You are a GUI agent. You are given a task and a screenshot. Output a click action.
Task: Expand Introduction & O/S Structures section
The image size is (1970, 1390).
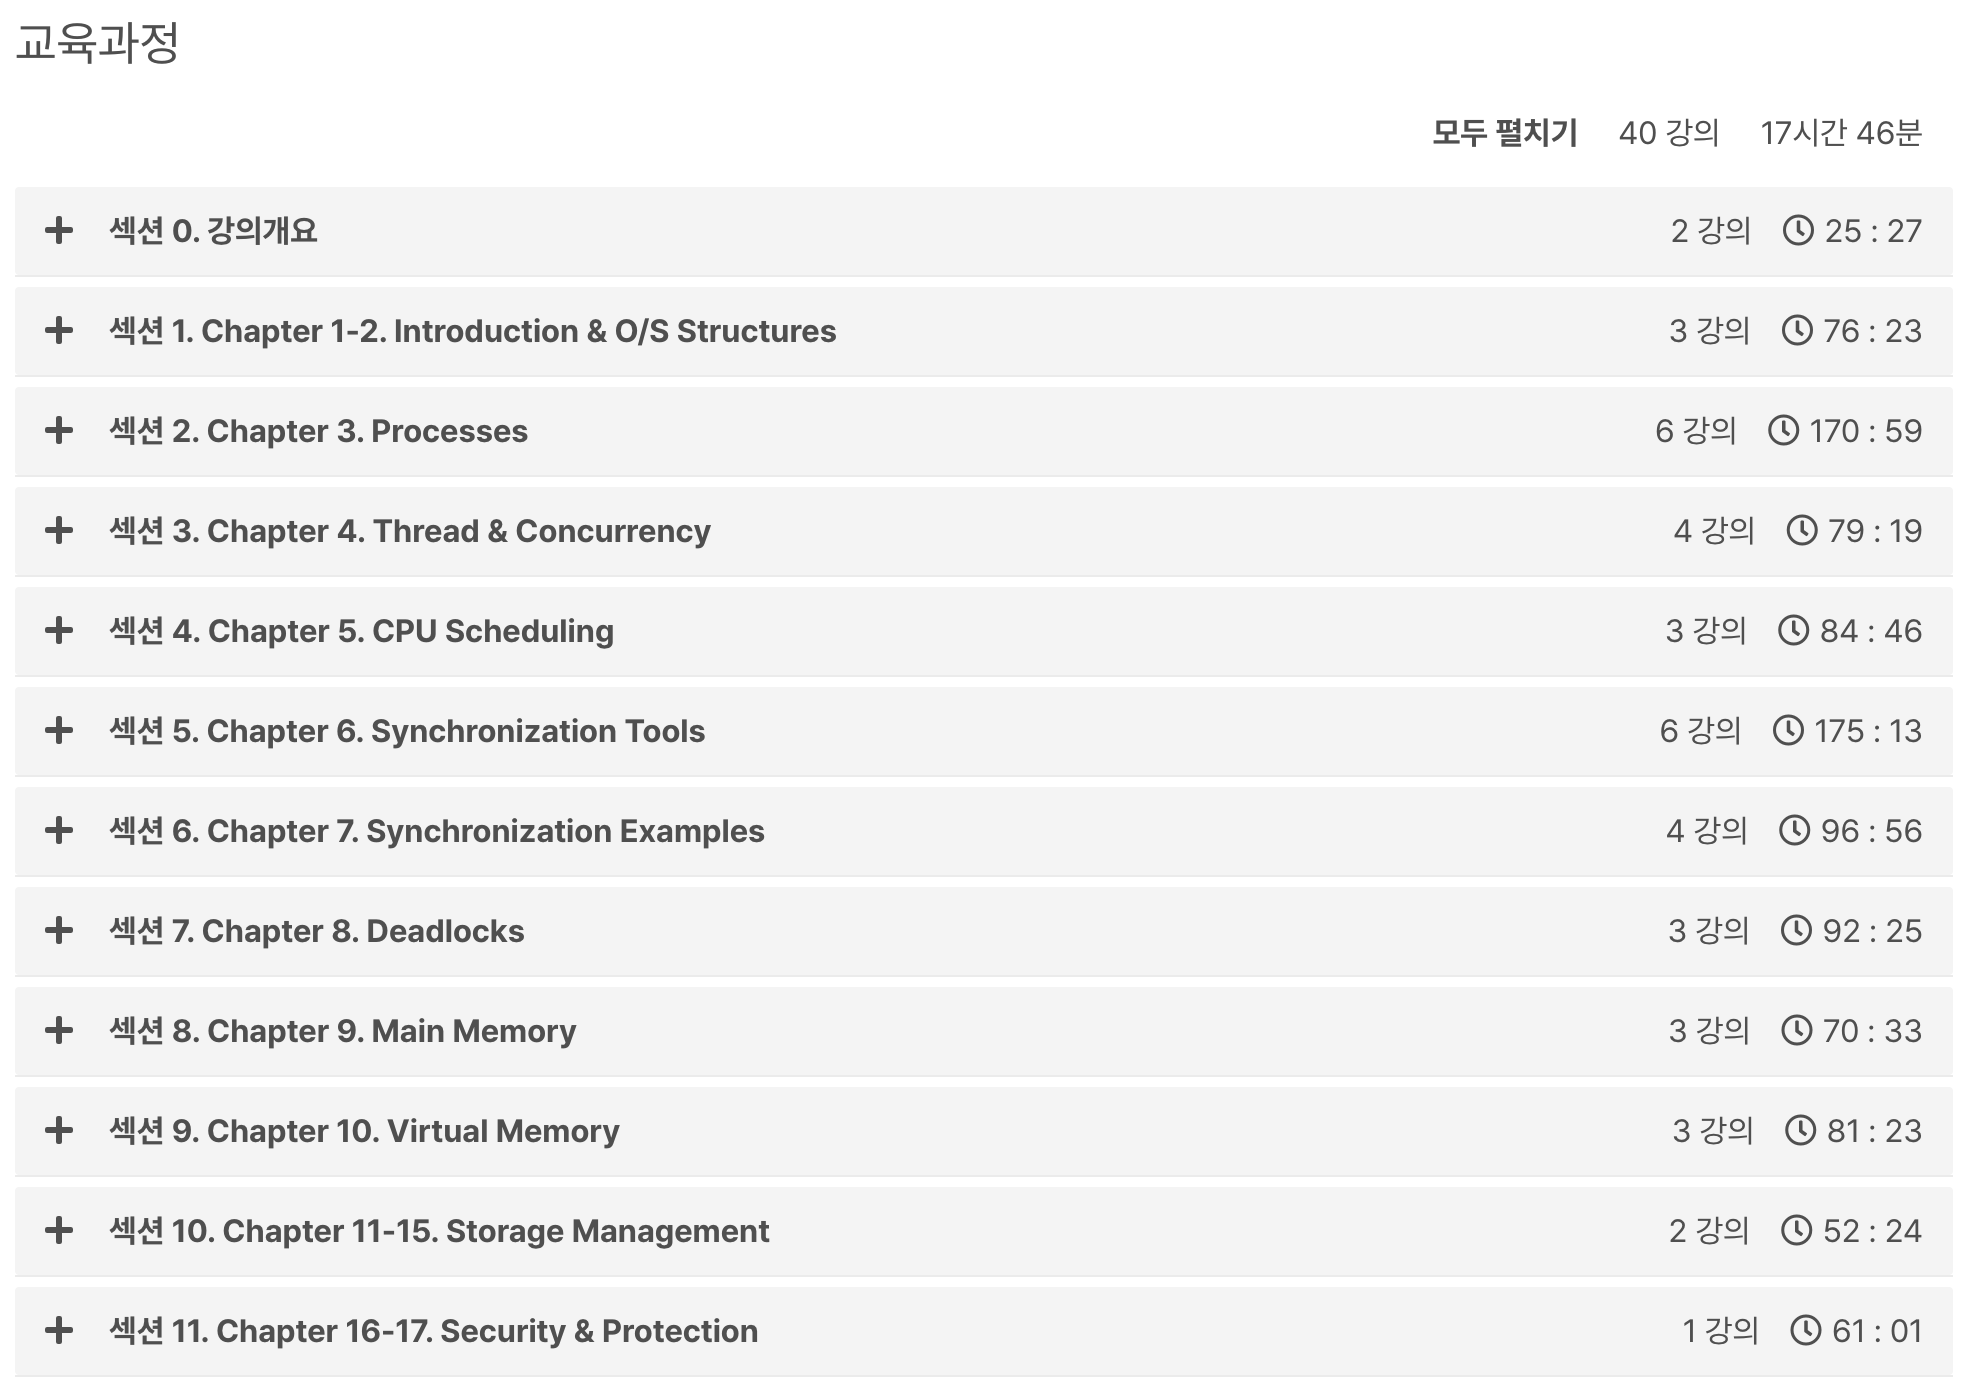point(472,331)
